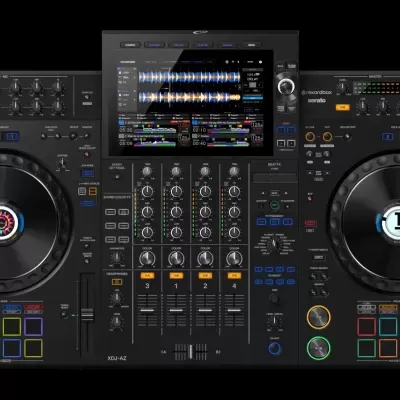
Task: Click the green PLAY/PAUSE button on right deck
Action: 319,348
